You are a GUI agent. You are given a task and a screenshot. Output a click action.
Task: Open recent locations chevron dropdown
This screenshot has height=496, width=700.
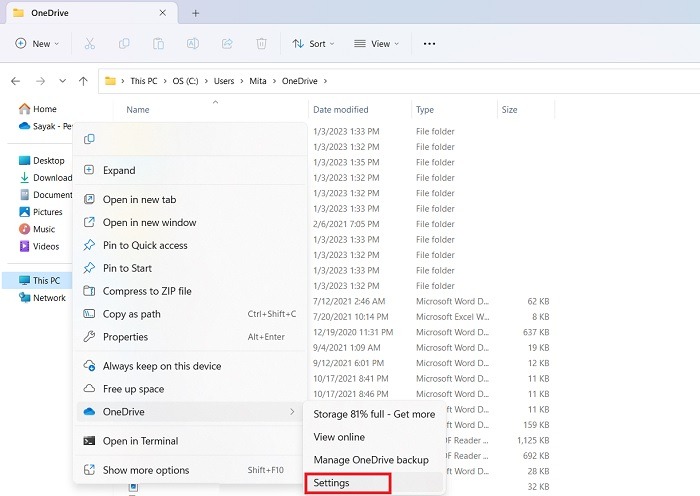click(62, 81)
